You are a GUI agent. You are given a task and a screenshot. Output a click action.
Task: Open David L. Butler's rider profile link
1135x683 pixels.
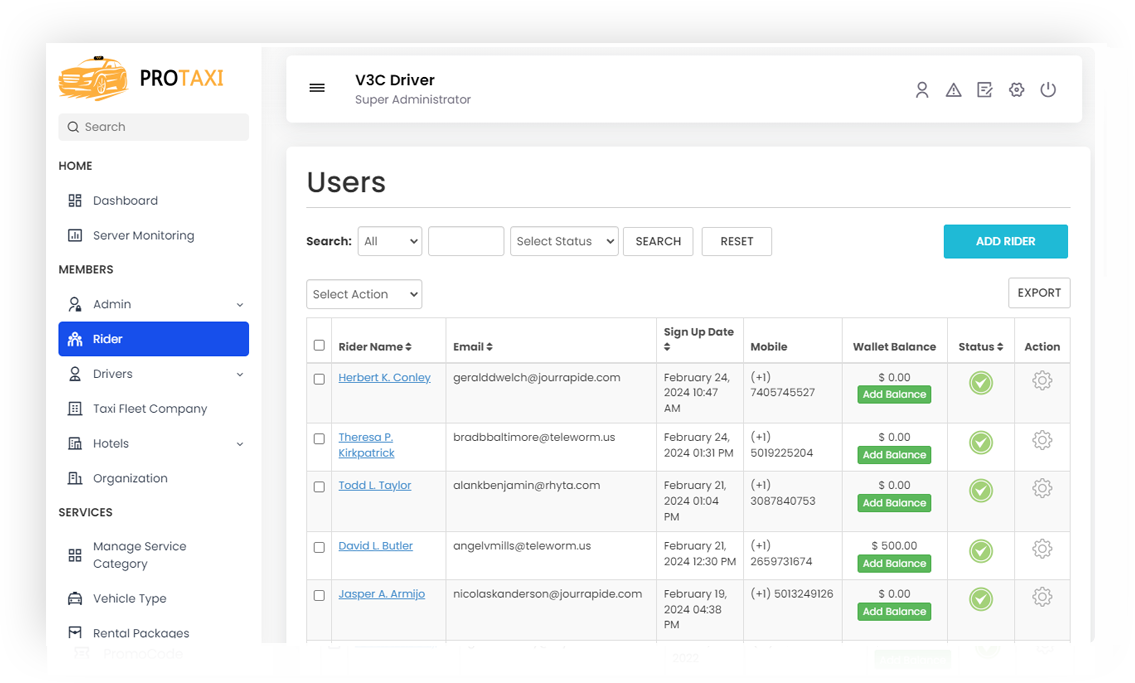[375, 545]
